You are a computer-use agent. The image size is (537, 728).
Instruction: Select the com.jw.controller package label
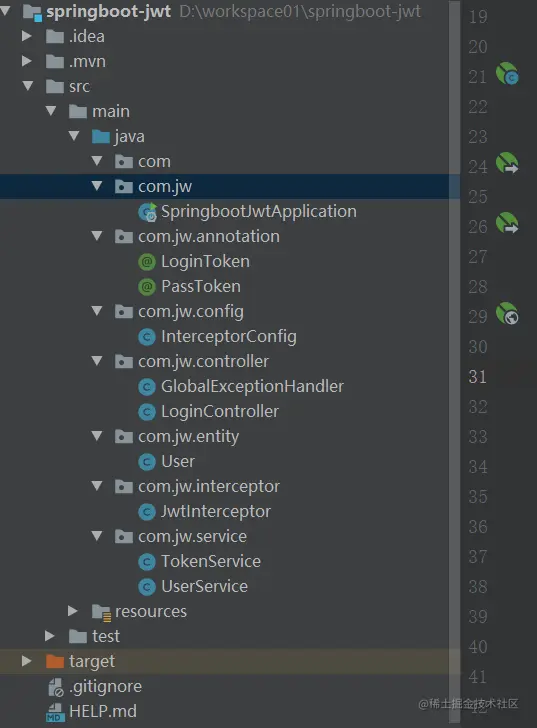203,361
